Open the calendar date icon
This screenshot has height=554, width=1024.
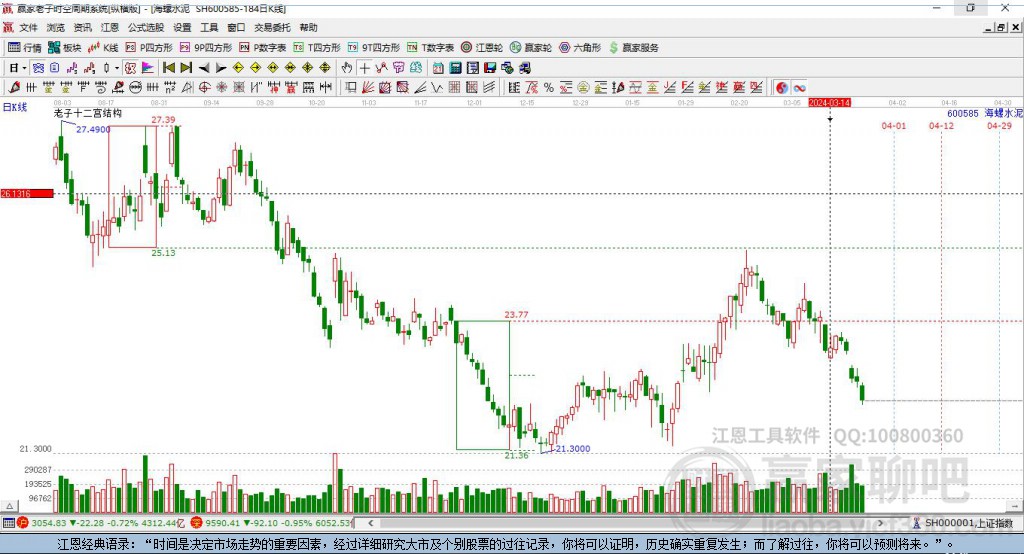[438, 67]
